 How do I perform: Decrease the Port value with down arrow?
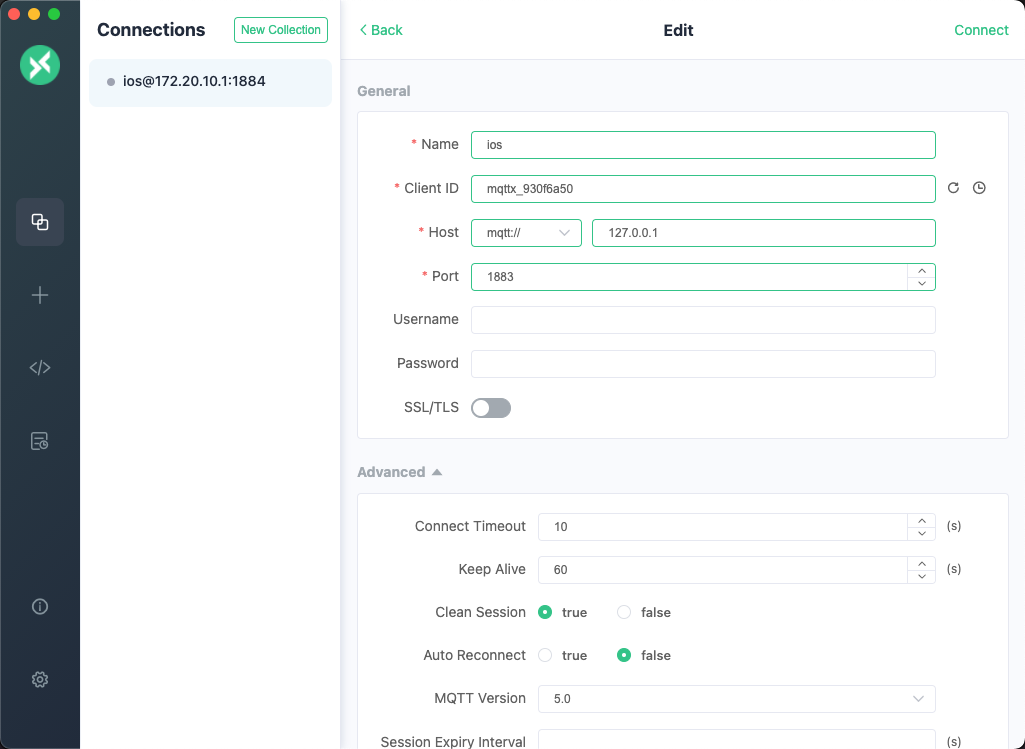click(922, 284)
